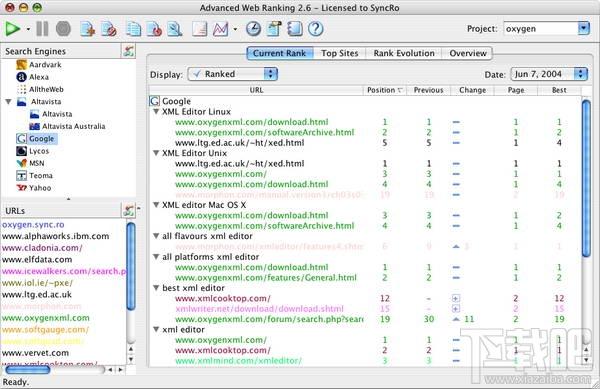Select Google in the search engines list

[36, 138]
